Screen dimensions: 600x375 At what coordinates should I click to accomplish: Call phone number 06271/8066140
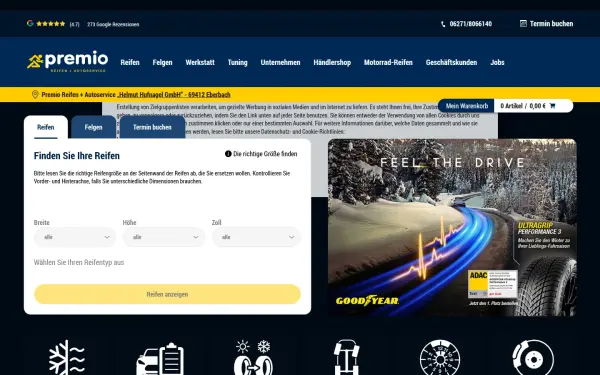(x=470, y=24)
